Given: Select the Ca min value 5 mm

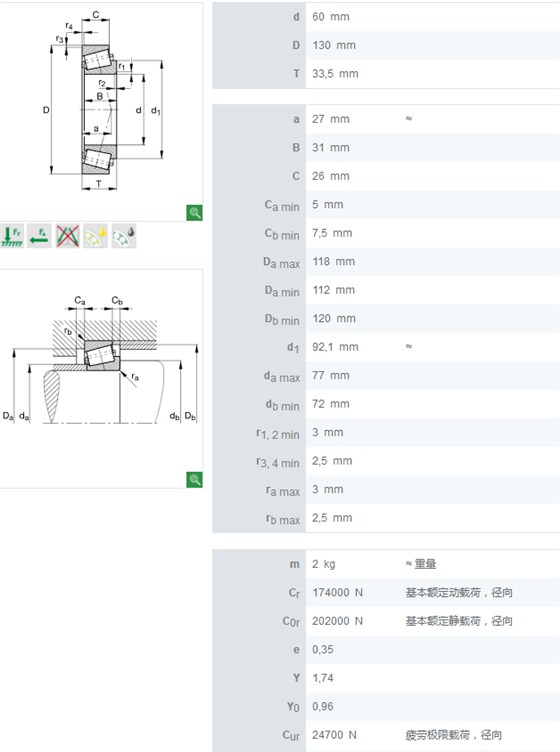Looking at the screenshot, I should (x=327, y=205).
